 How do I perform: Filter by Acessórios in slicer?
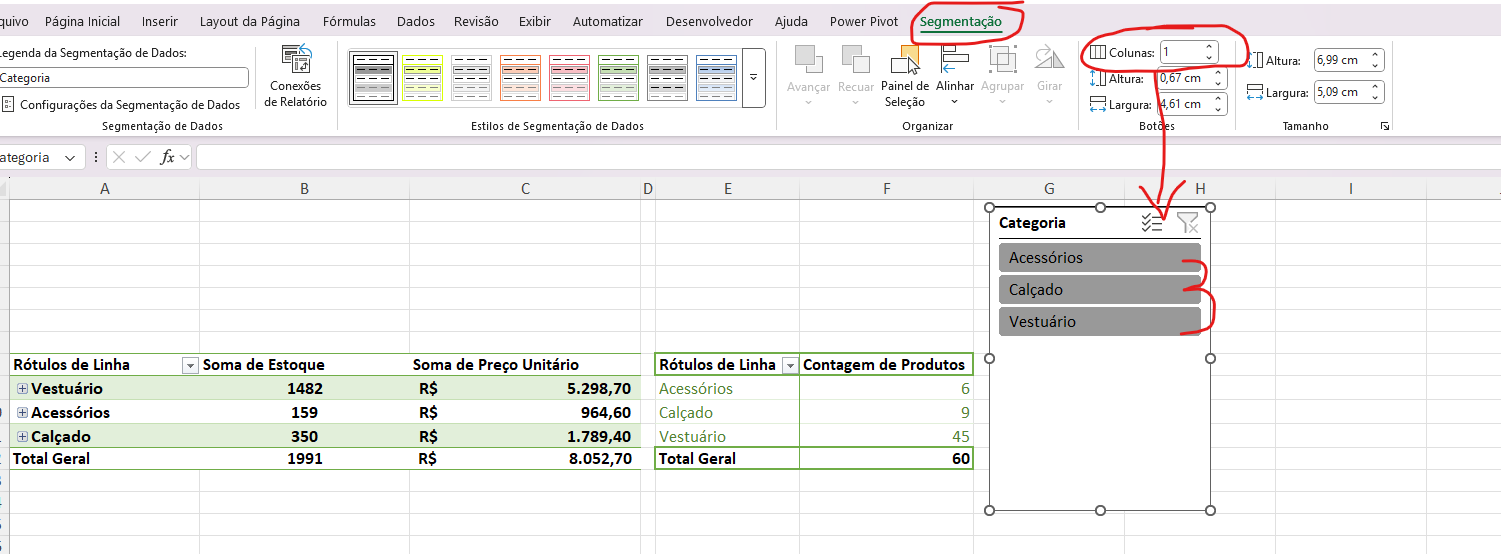point(1098,258)
